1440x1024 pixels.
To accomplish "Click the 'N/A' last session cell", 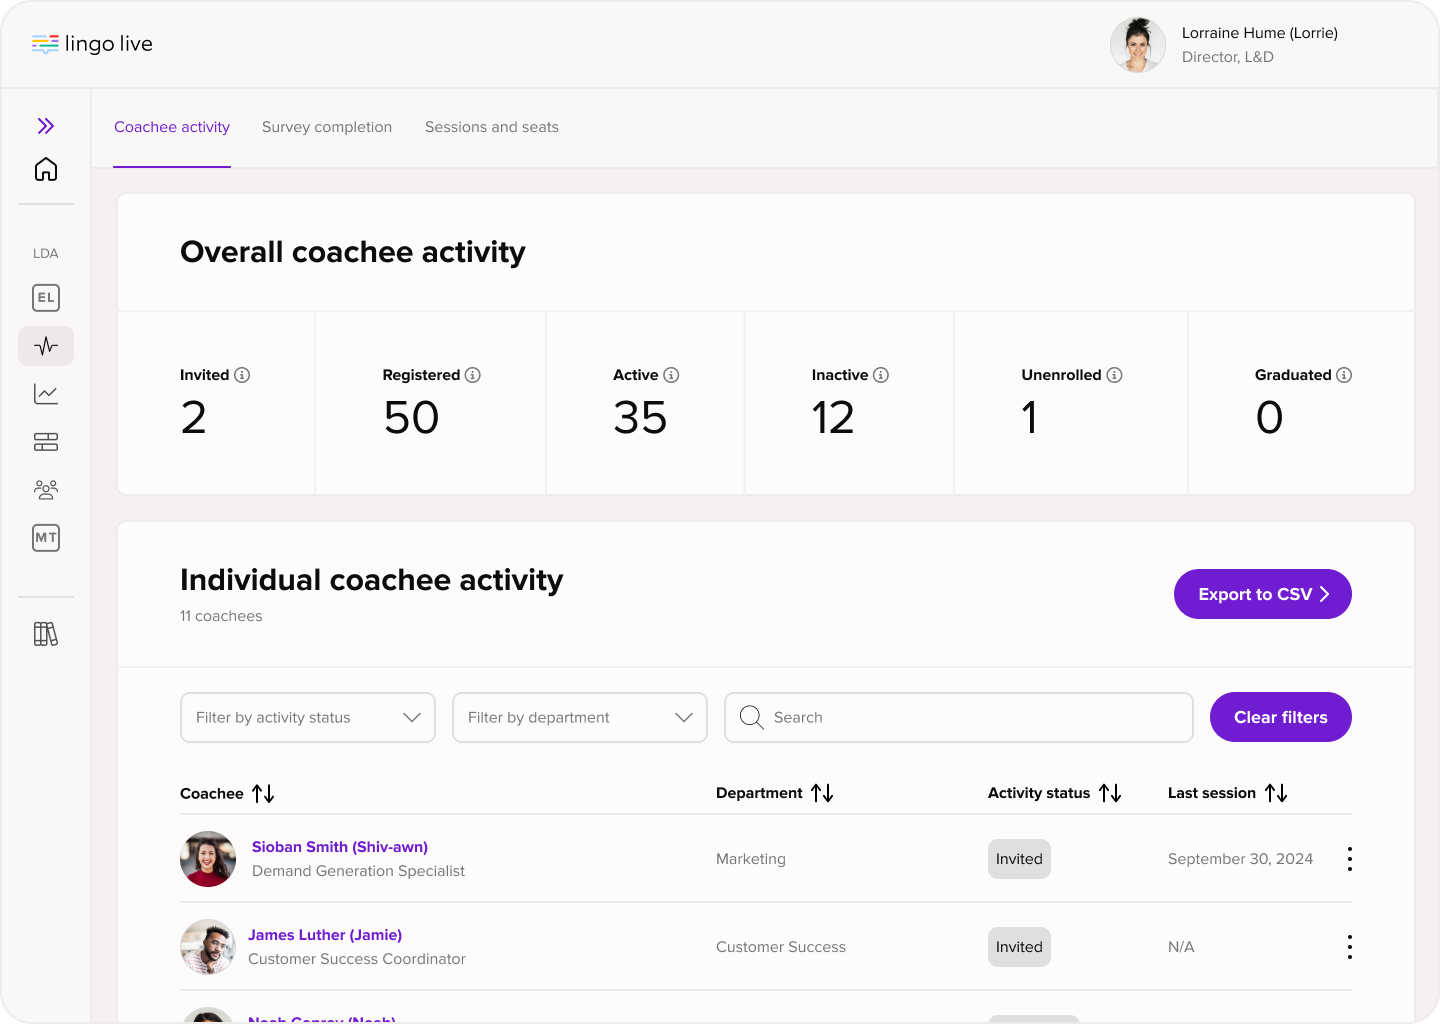I will (x=1181, y=947).
